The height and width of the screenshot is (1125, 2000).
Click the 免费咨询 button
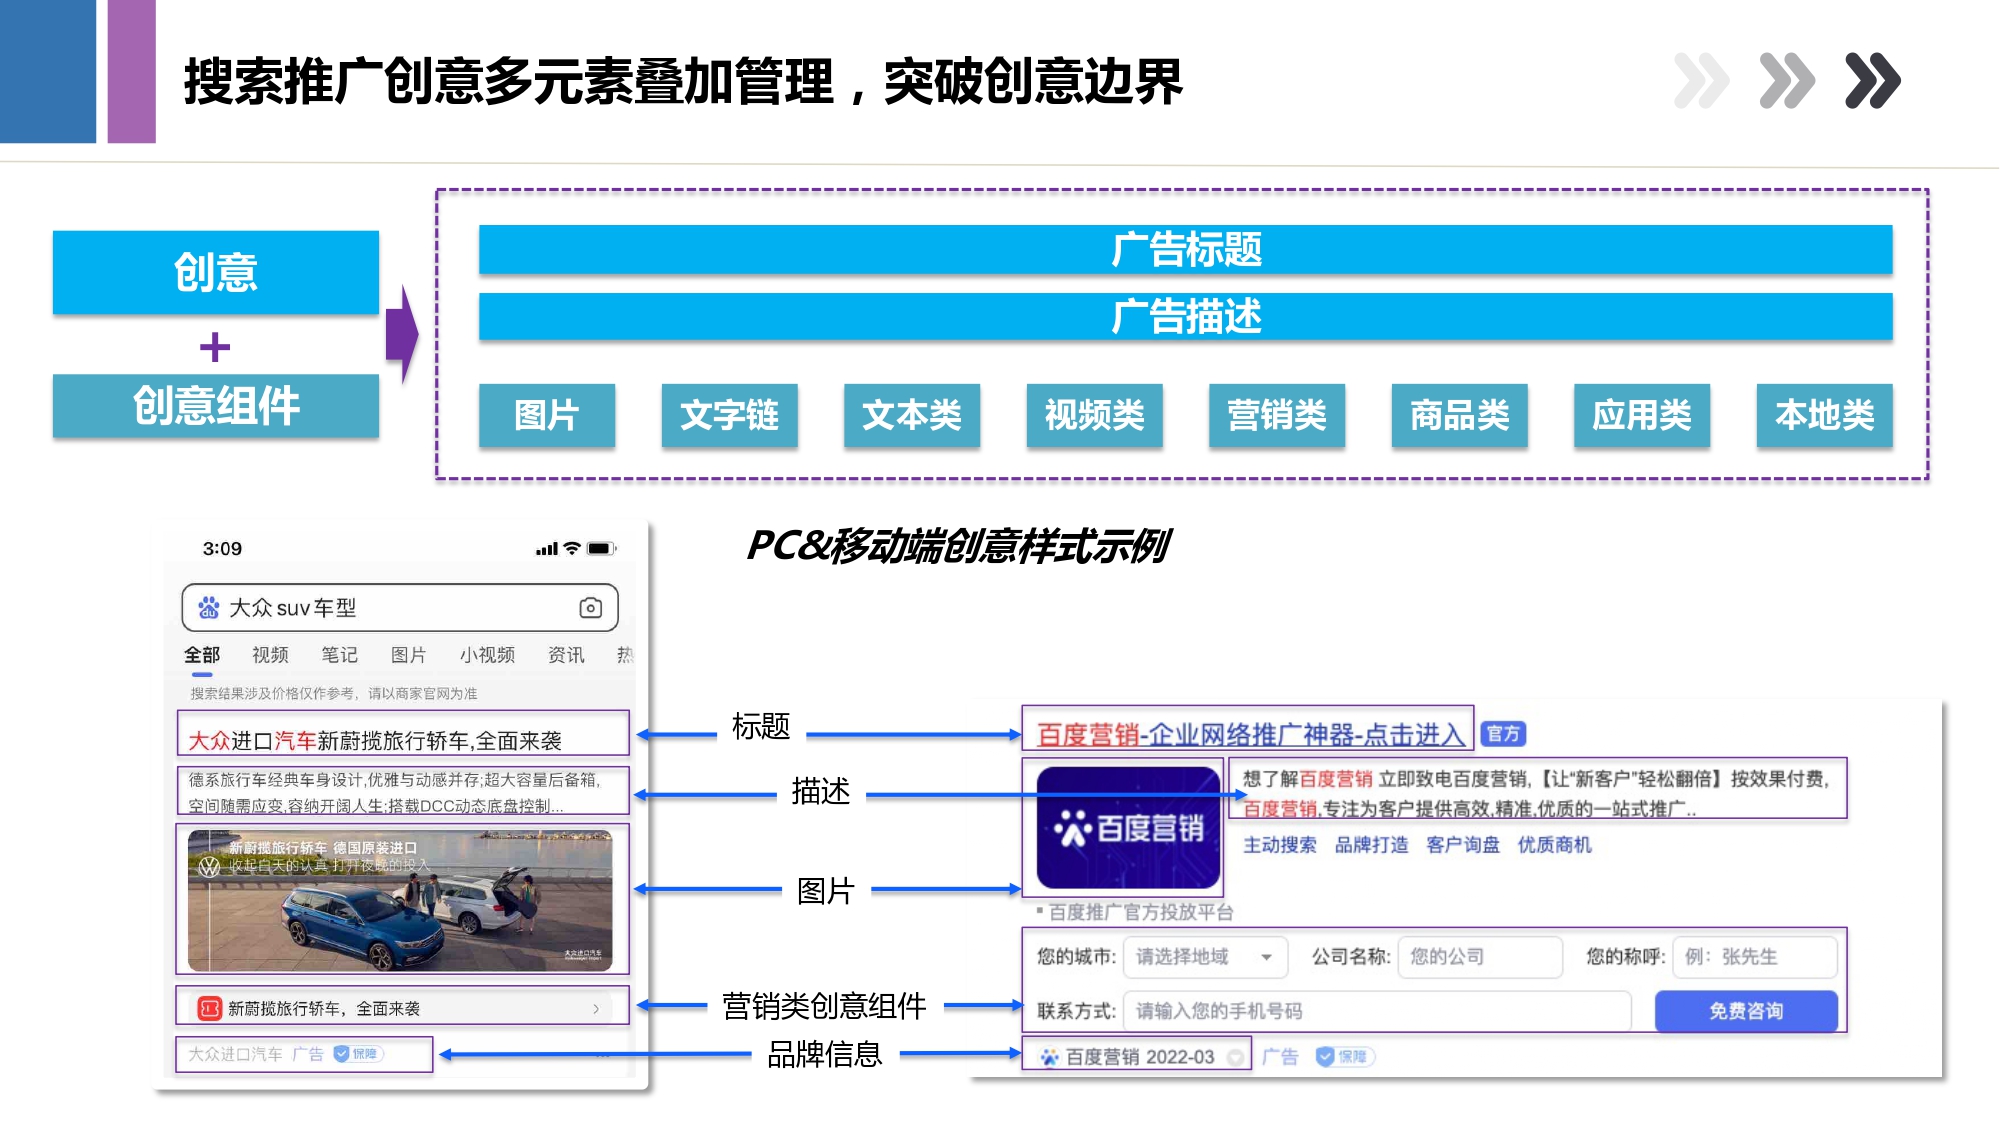tap(1745, 1011)
